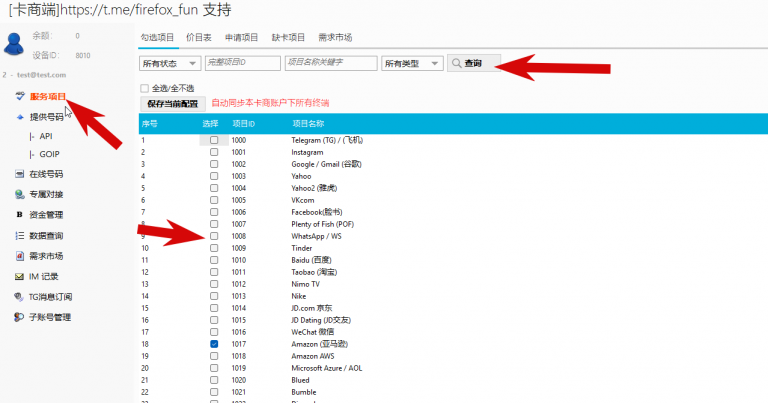Open 在线号码 in the sidebar
Viewport: 768px width, 403px height.
point(46,174)
